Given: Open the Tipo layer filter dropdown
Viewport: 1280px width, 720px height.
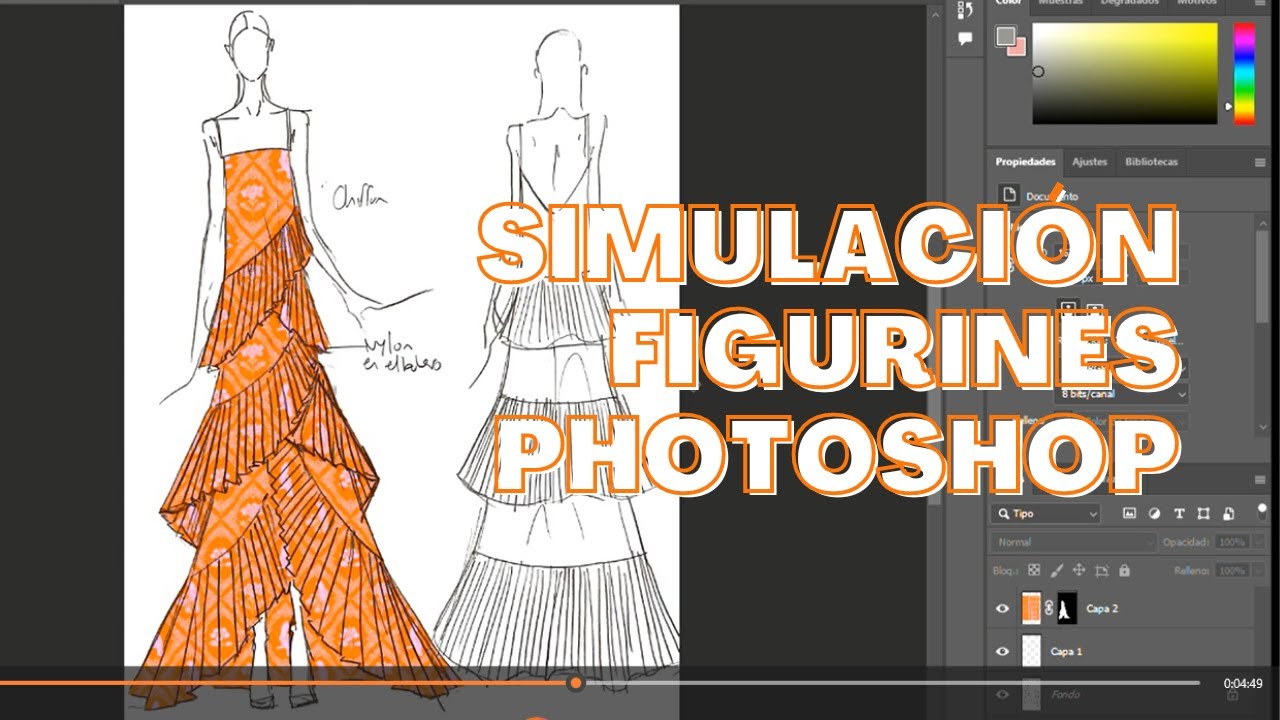Looking at the screenshot, I should [x=1046, y=513].
